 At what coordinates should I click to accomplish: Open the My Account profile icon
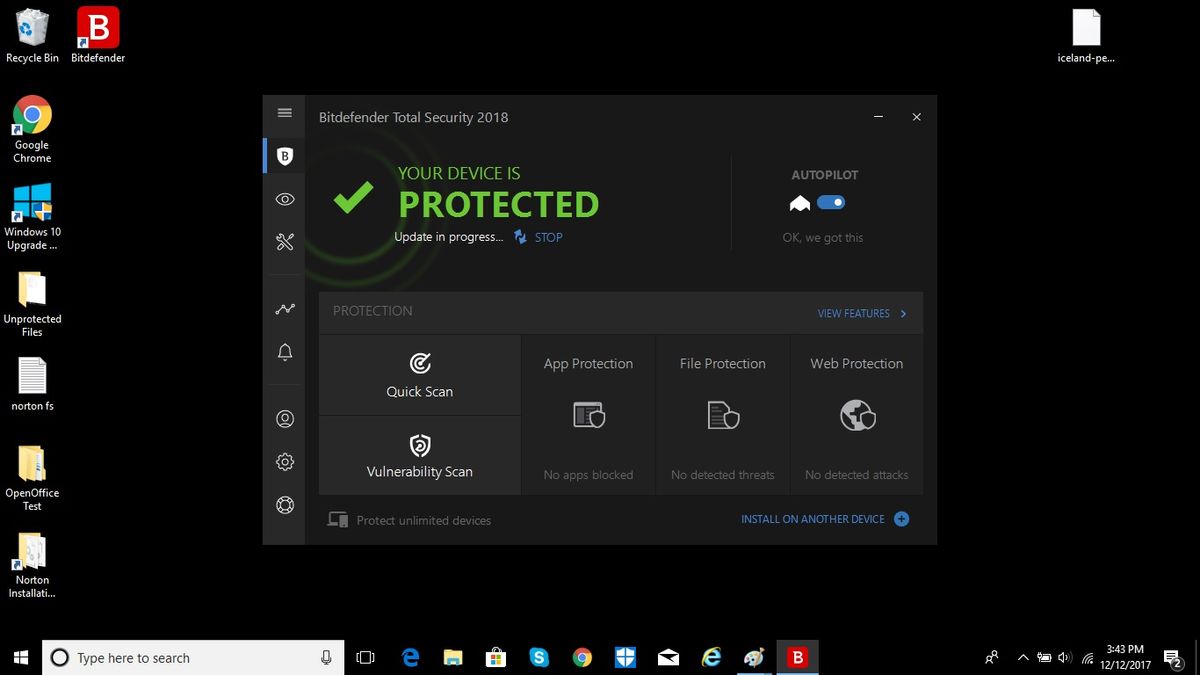click(285, 419)
